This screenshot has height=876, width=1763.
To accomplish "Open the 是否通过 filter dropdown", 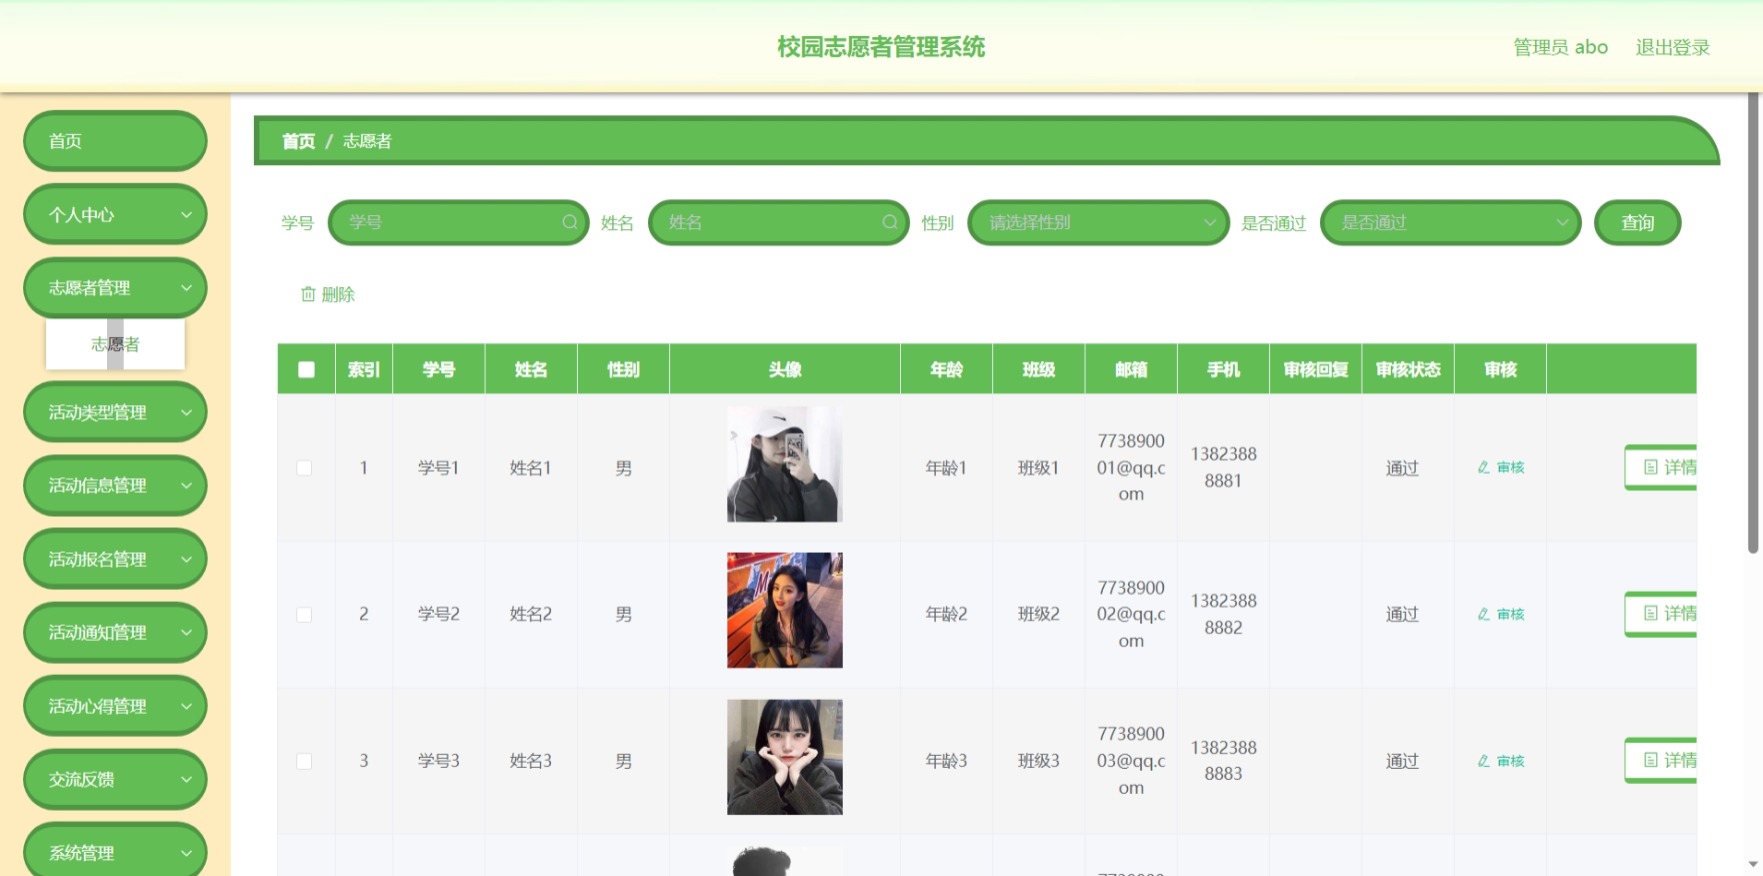I will click(x=1450, y=222).
